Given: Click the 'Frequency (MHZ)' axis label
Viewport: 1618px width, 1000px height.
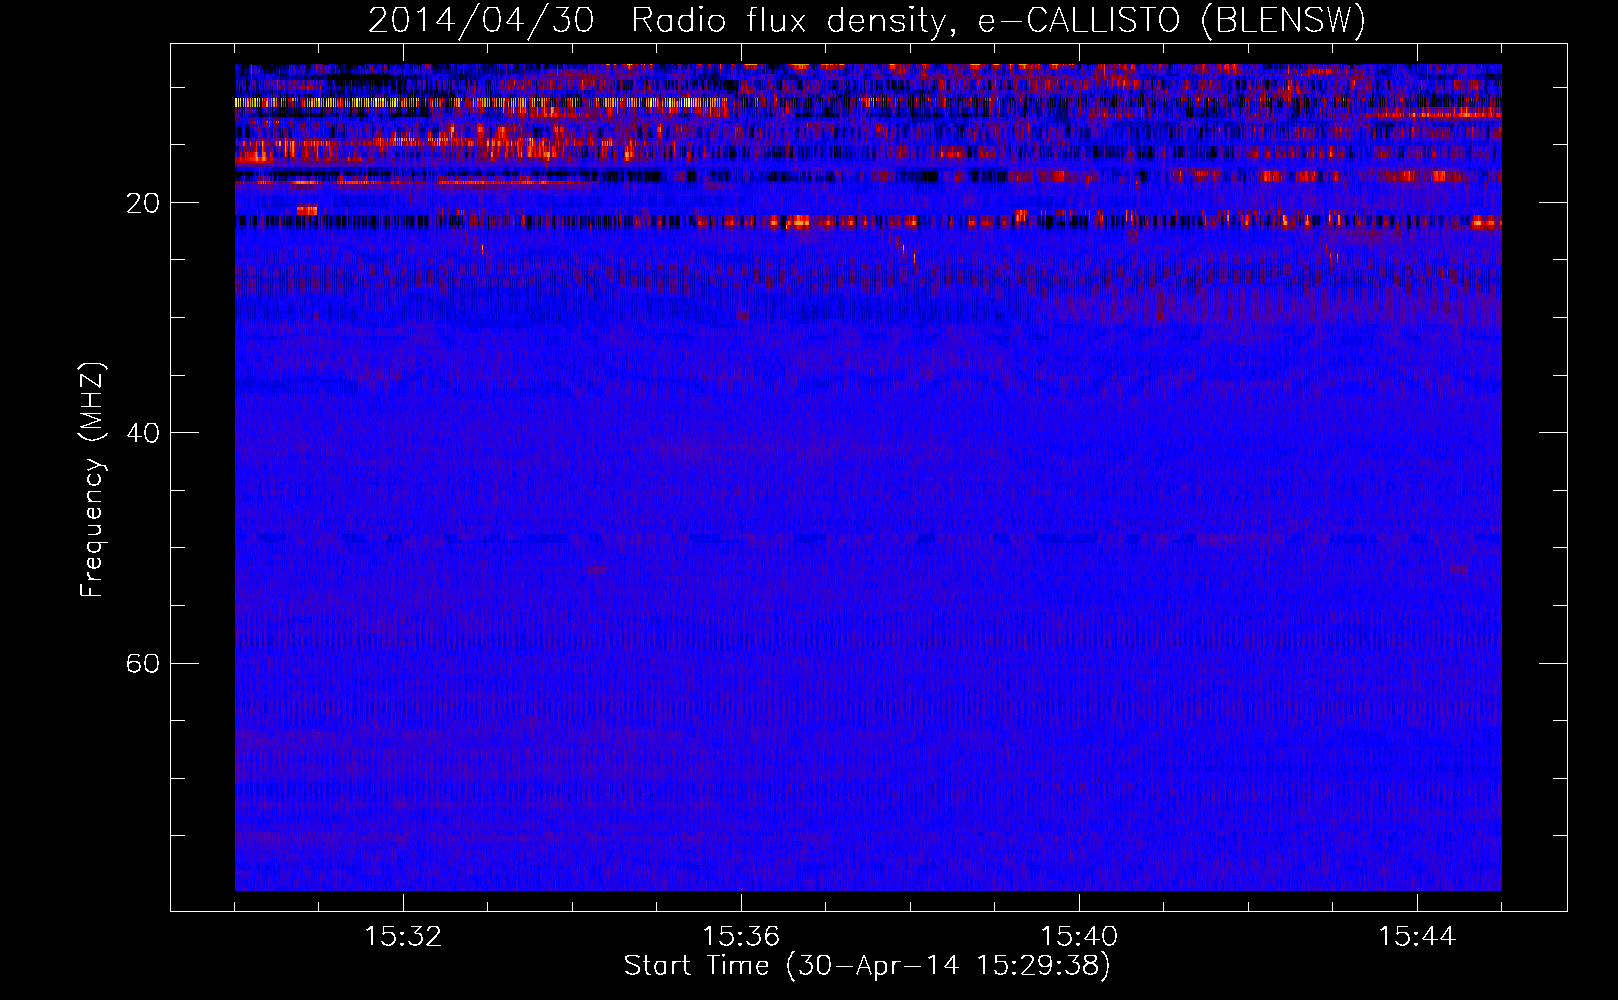Looking at the screenshot, I should tap(92, 480).
